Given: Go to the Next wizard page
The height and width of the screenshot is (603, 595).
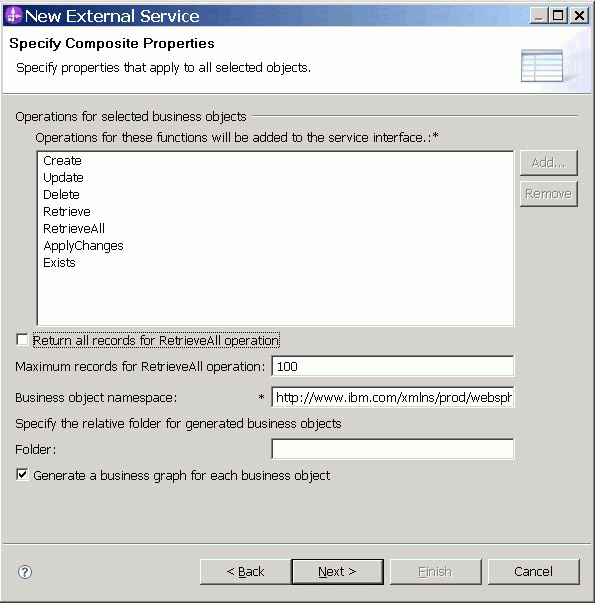Looking at the screenshot, I should (337, 571).
